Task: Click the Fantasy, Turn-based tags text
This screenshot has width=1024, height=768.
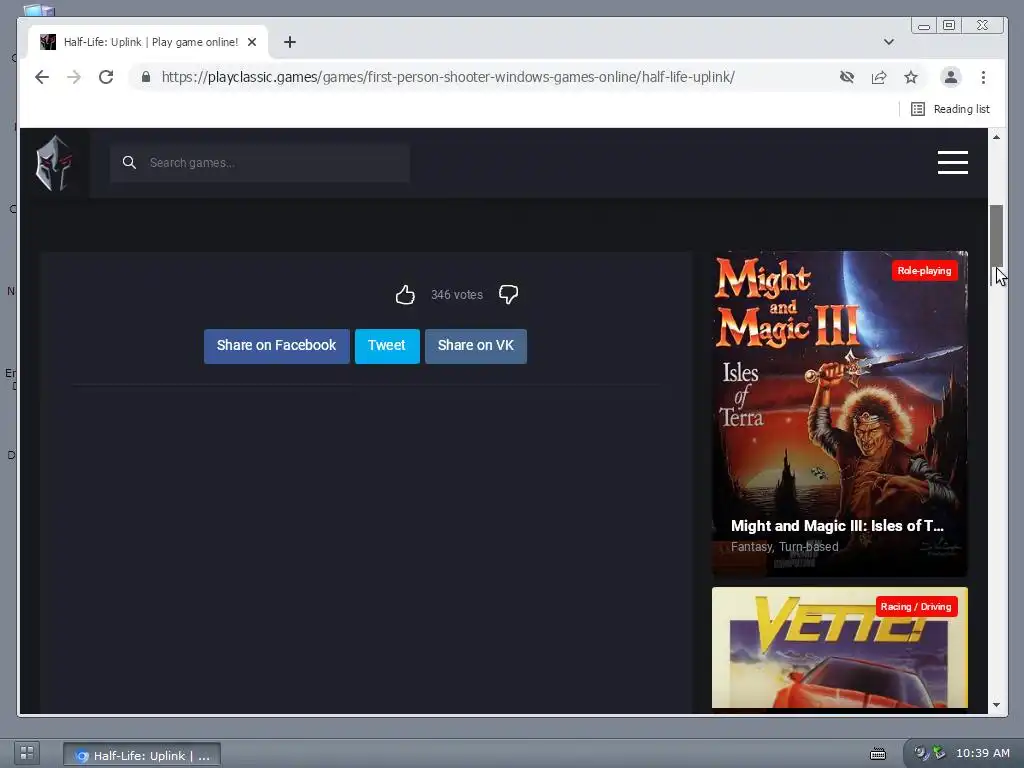Action: pyautogui.click(x=784, y=547)
